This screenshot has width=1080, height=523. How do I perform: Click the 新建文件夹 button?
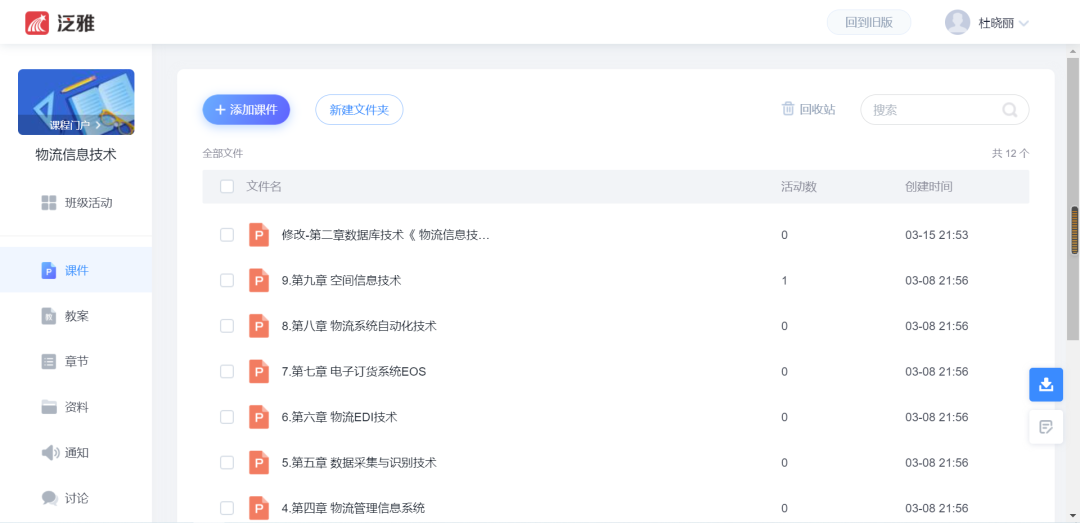tap(359, 110)
